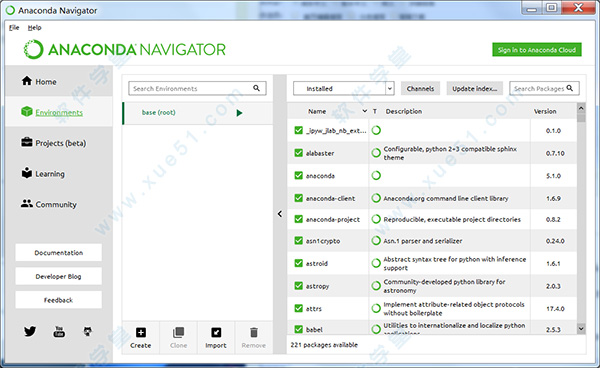
Task: Toggle the alabaster package checkbox
Action: (298, 153)
